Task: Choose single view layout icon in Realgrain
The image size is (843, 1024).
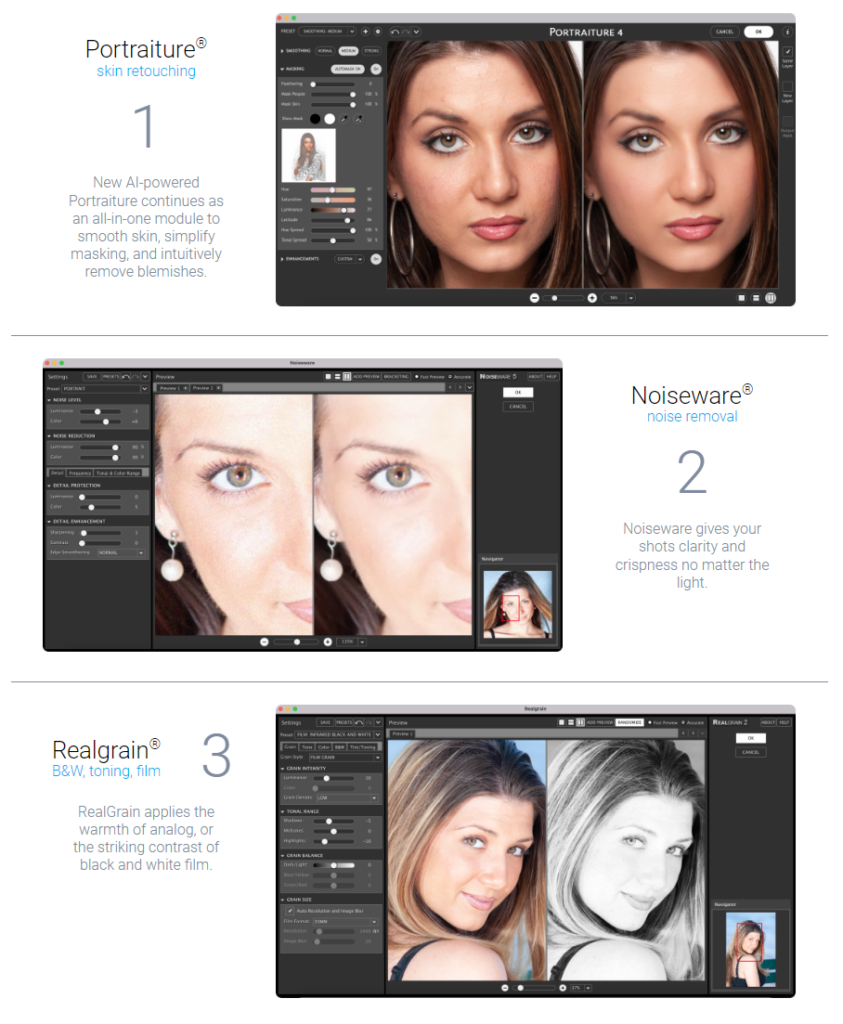Action: point(562,722)
